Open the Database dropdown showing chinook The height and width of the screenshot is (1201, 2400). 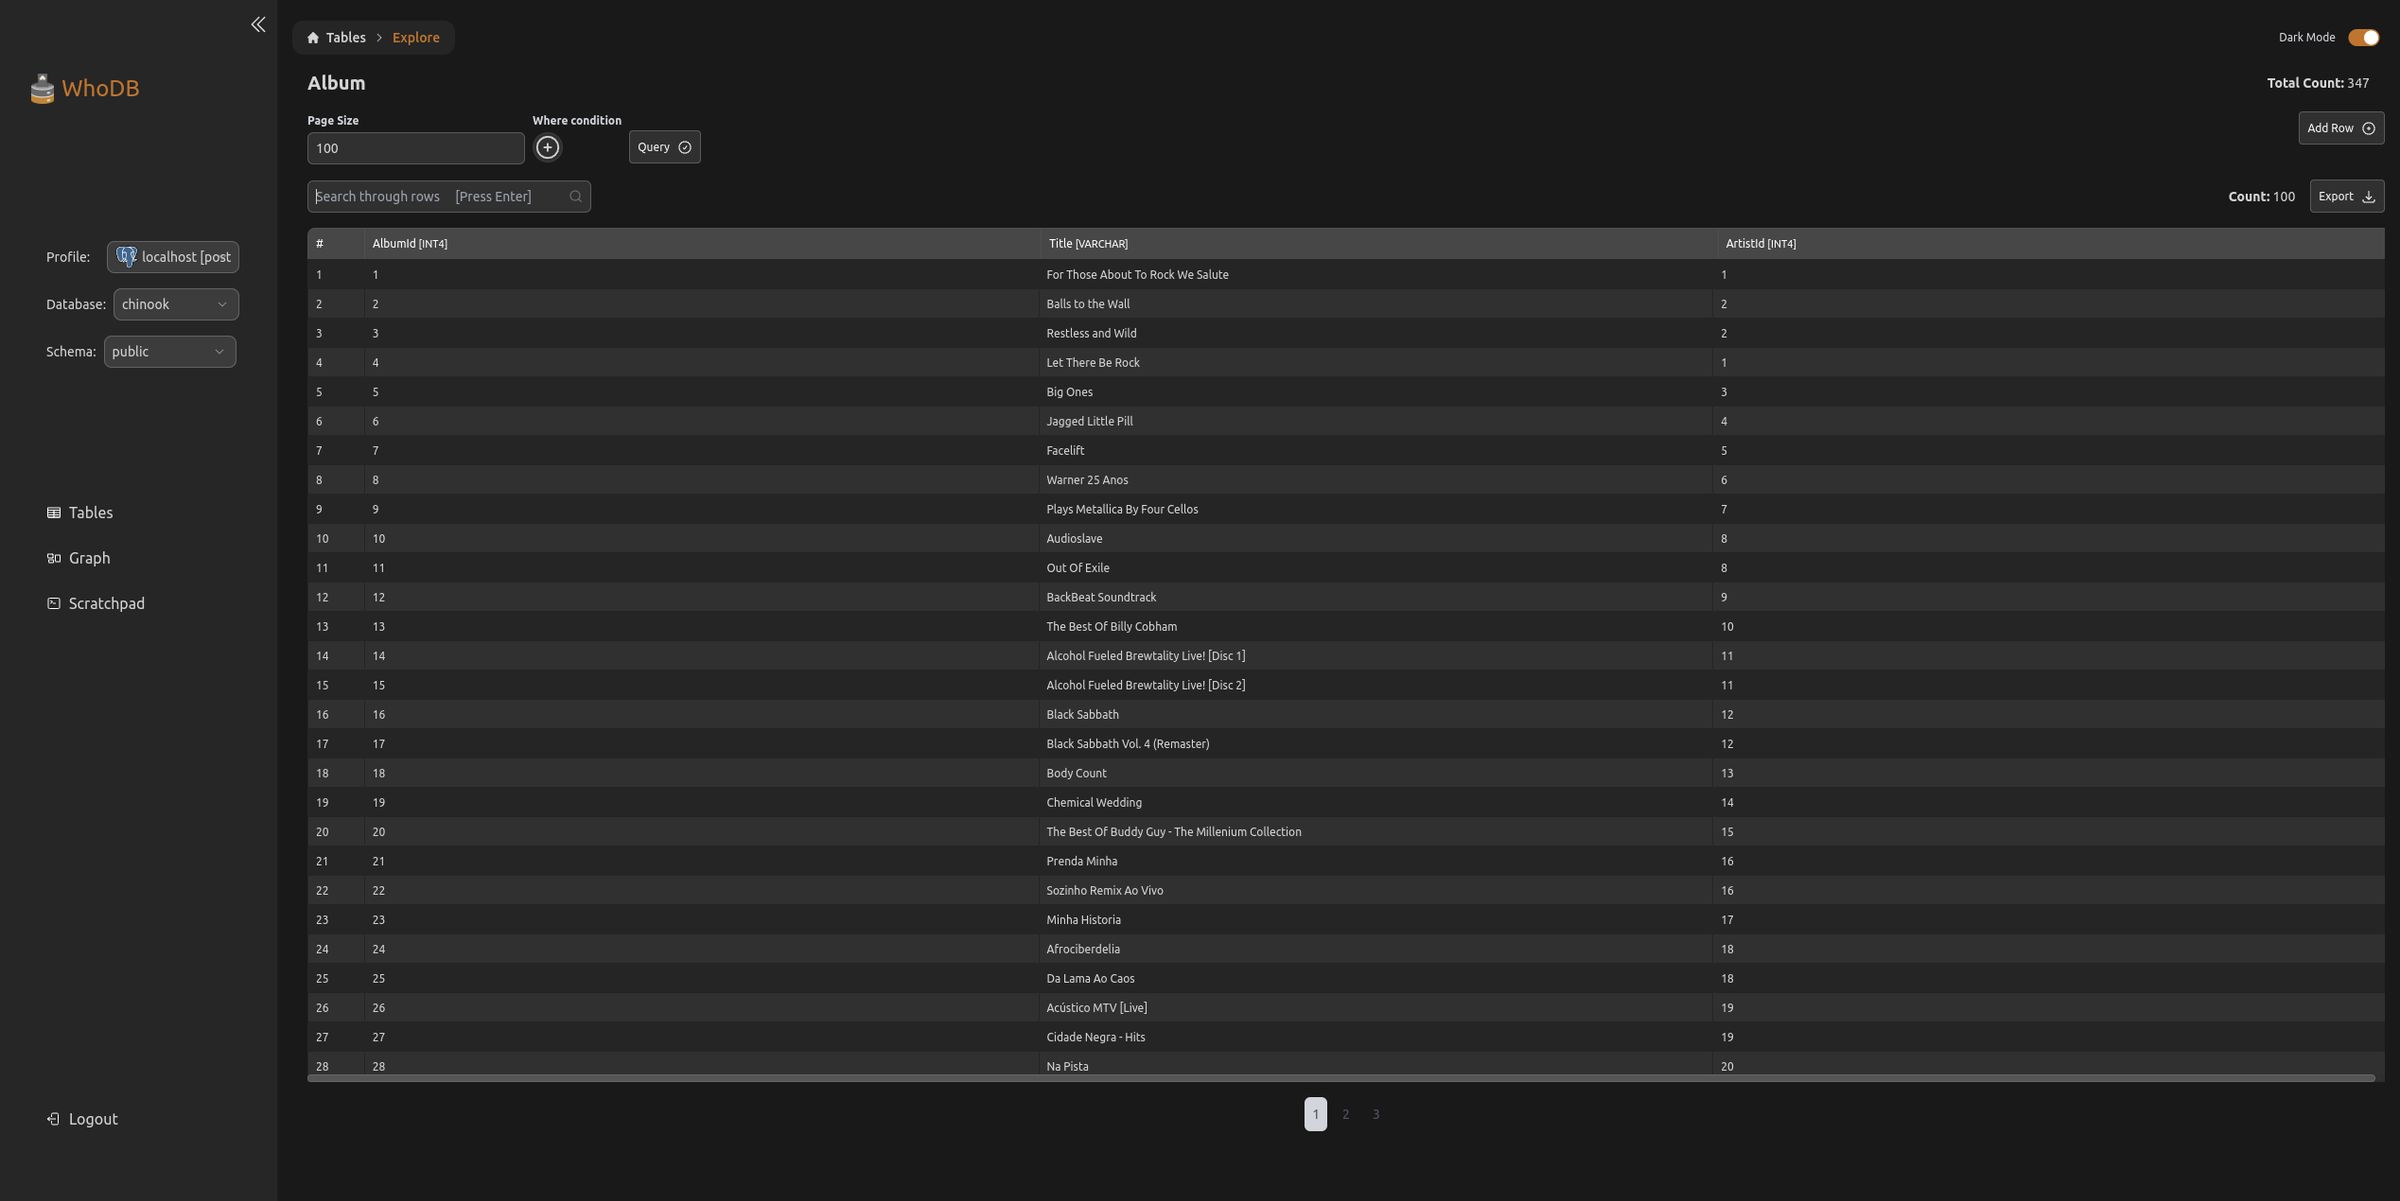point(175,304)
